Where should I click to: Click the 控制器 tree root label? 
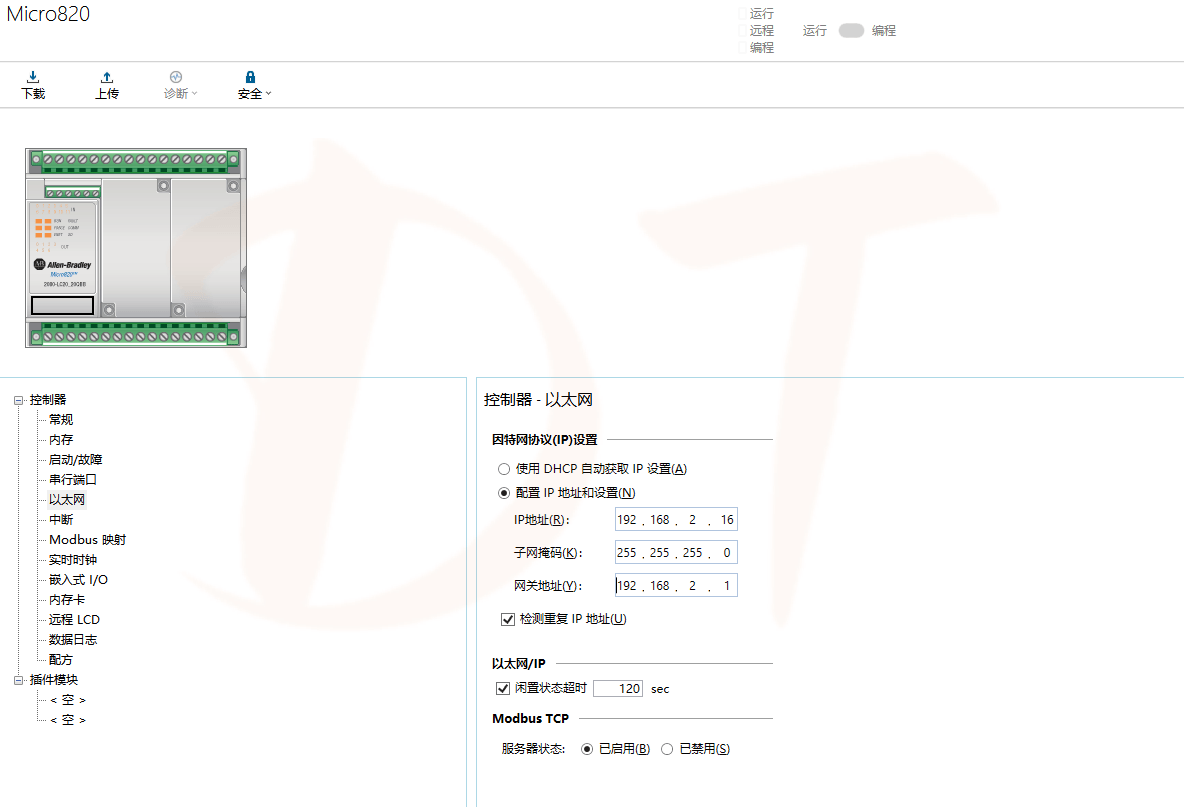[x=48, y=400]
